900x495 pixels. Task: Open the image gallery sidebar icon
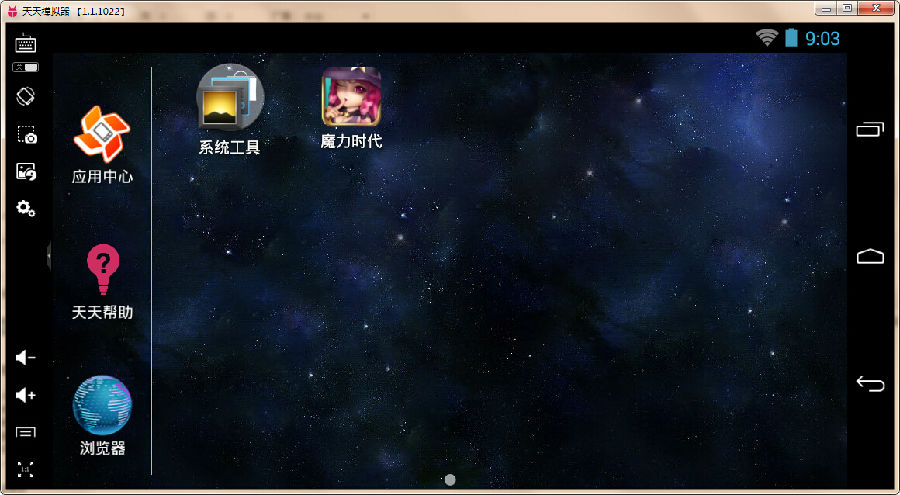[x=26, y=172]
